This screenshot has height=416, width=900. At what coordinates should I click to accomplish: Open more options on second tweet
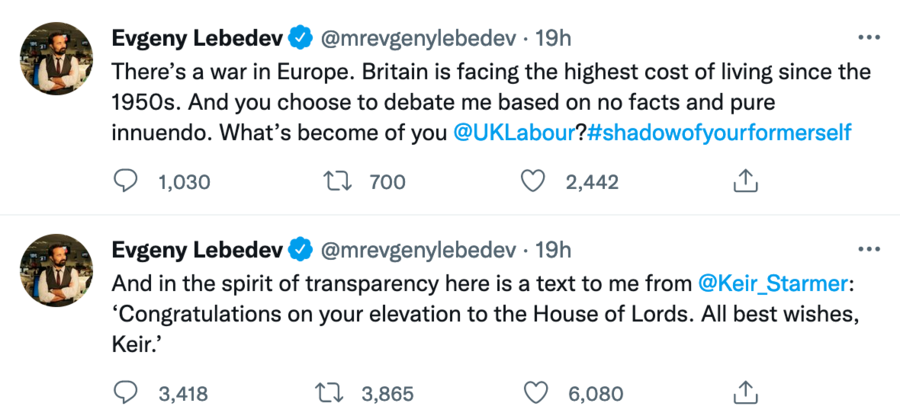(x=868, y=249)
